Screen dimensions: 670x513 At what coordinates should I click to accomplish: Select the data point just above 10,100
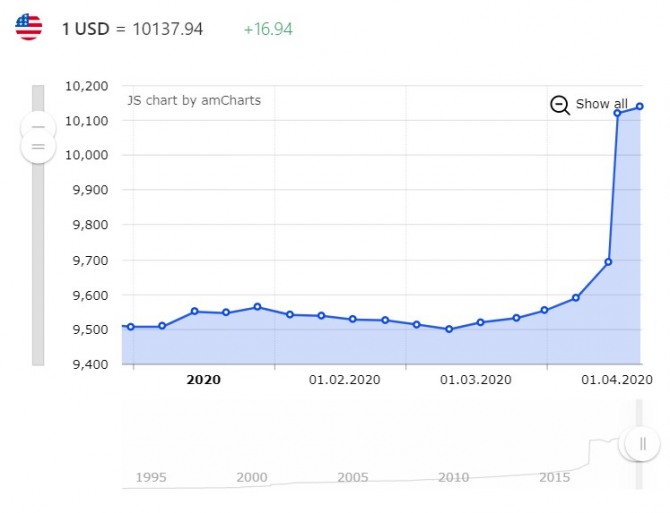click(x=617, y=113)
